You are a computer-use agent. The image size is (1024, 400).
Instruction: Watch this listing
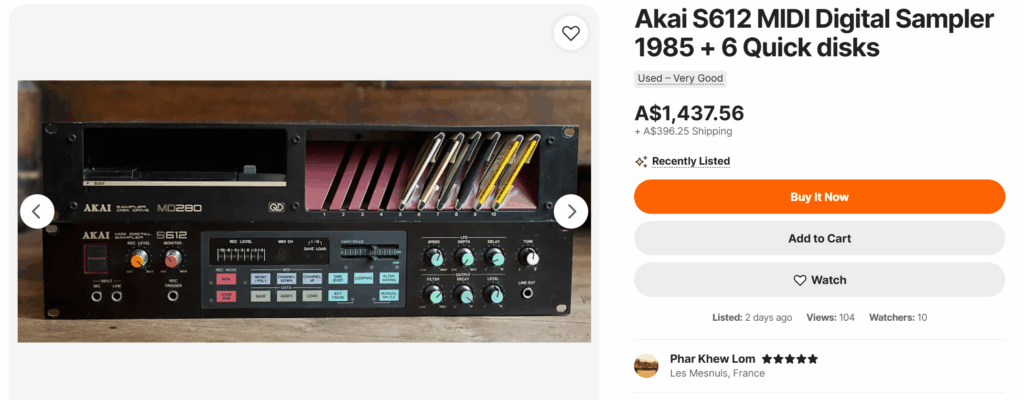click(x=819, y=280)
